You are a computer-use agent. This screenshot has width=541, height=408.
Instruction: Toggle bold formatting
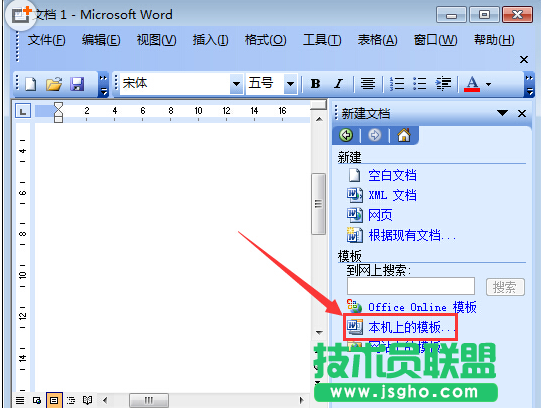(315, 84)
